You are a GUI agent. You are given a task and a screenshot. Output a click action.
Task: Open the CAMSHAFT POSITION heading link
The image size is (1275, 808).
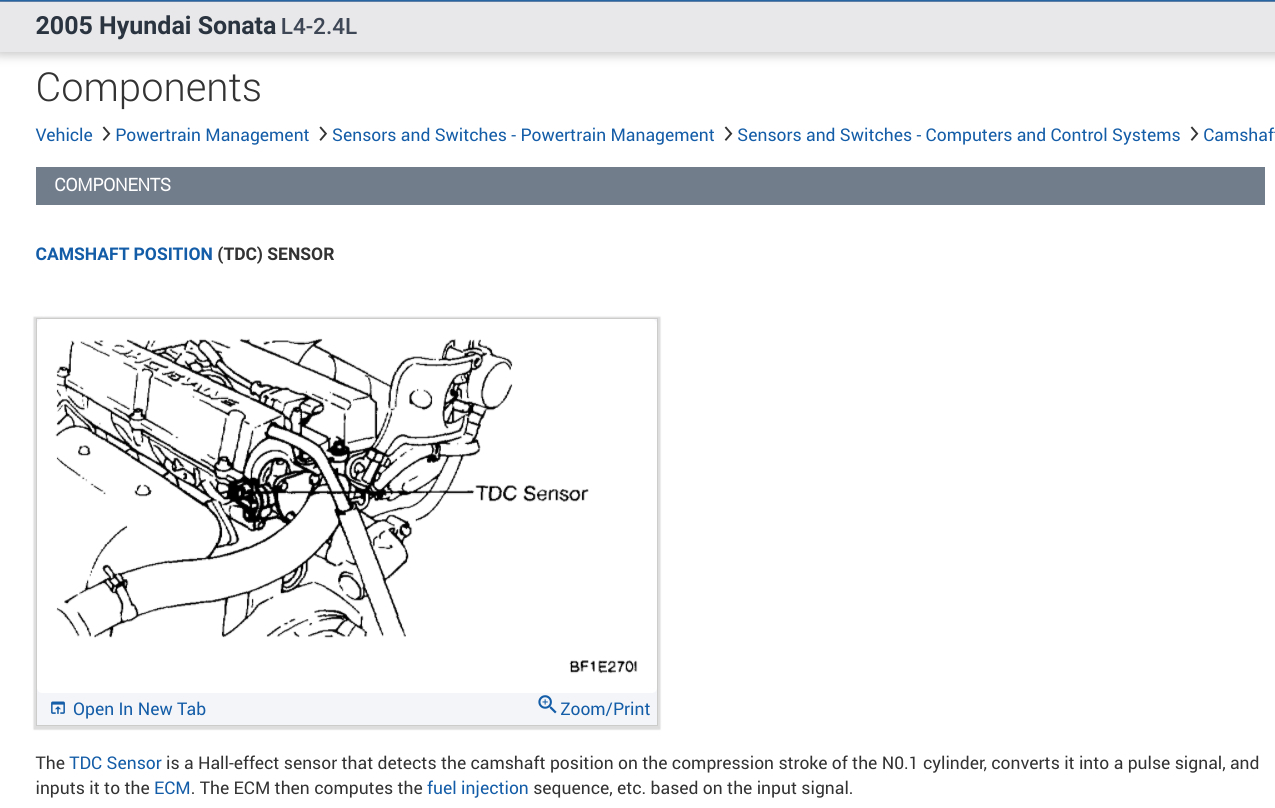coord(124,254)
